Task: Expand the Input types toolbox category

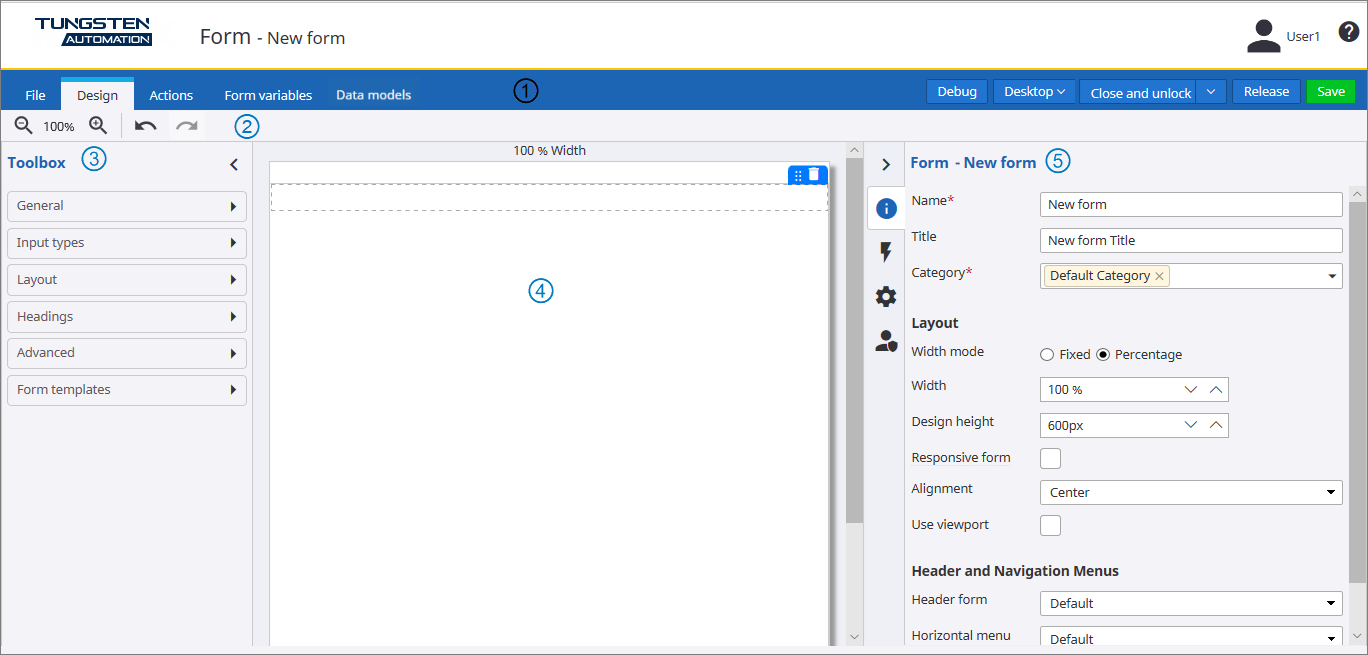Action: [x=126, y=243]
